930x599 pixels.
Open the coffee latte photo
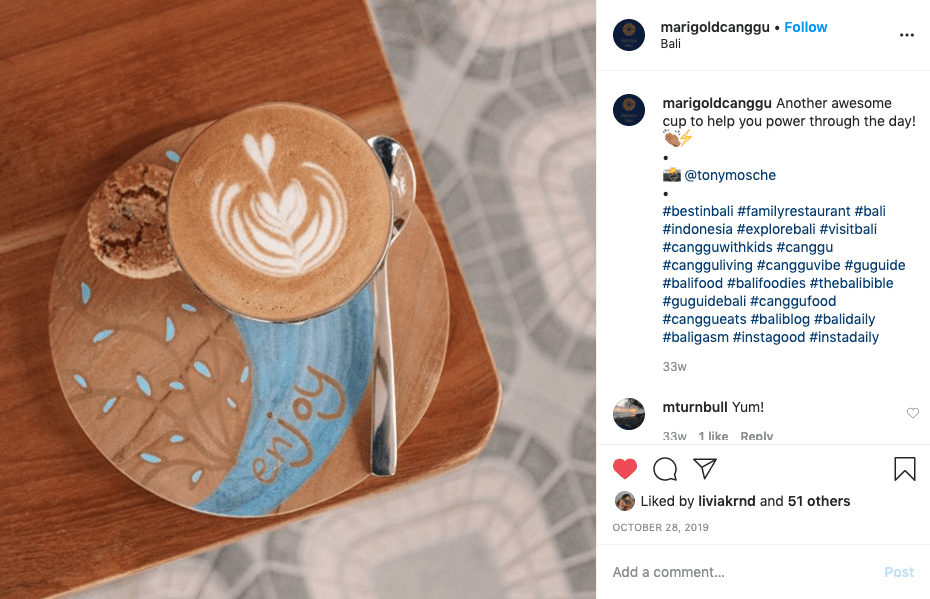(298, 300)
